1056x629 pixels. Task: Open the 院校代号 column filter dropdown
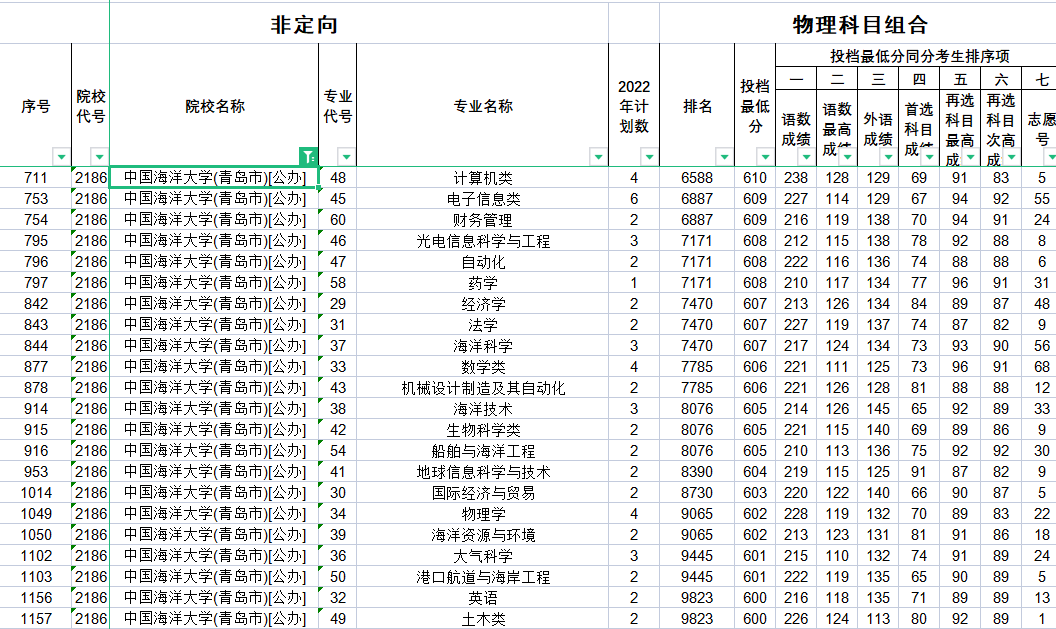(x=99, y=157)
